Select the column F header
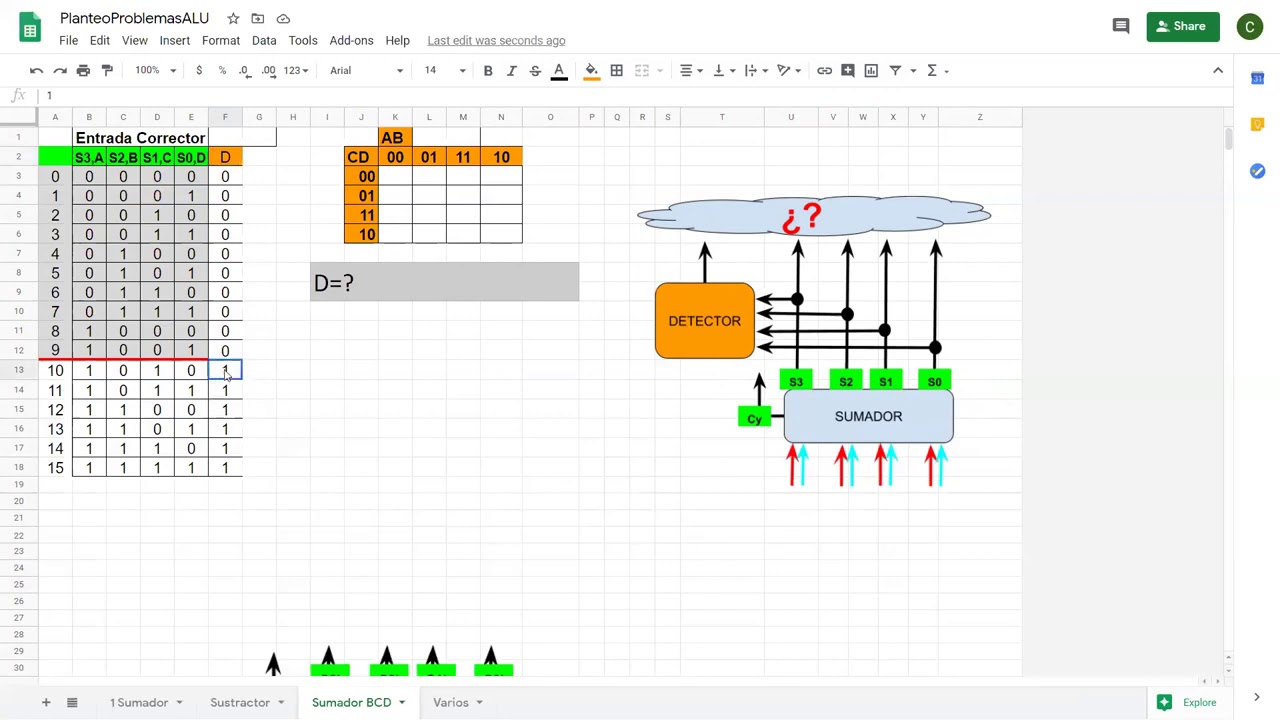 coord(225,117)
